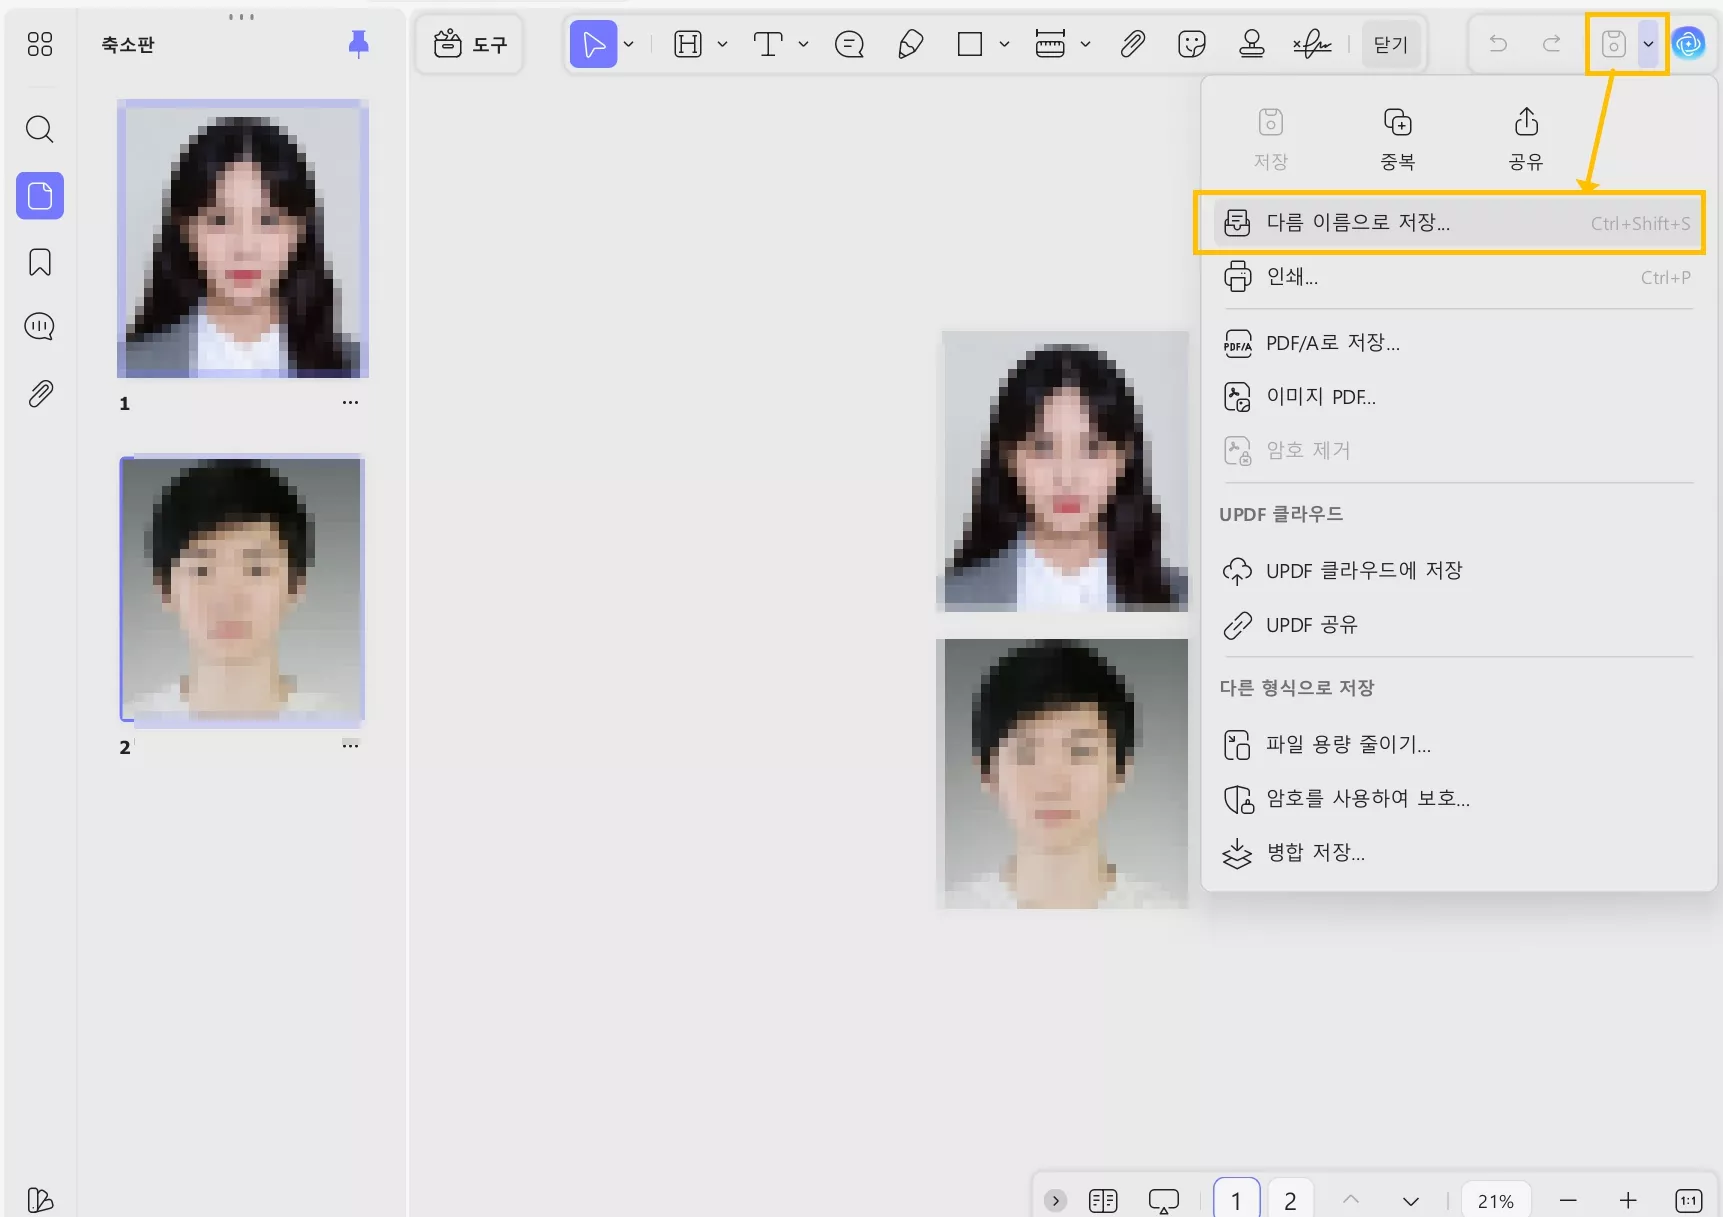Select page 2 thumbnail in the panel
The height and width of the screenshot is (1217, 1723).
[x=241, y=589]
